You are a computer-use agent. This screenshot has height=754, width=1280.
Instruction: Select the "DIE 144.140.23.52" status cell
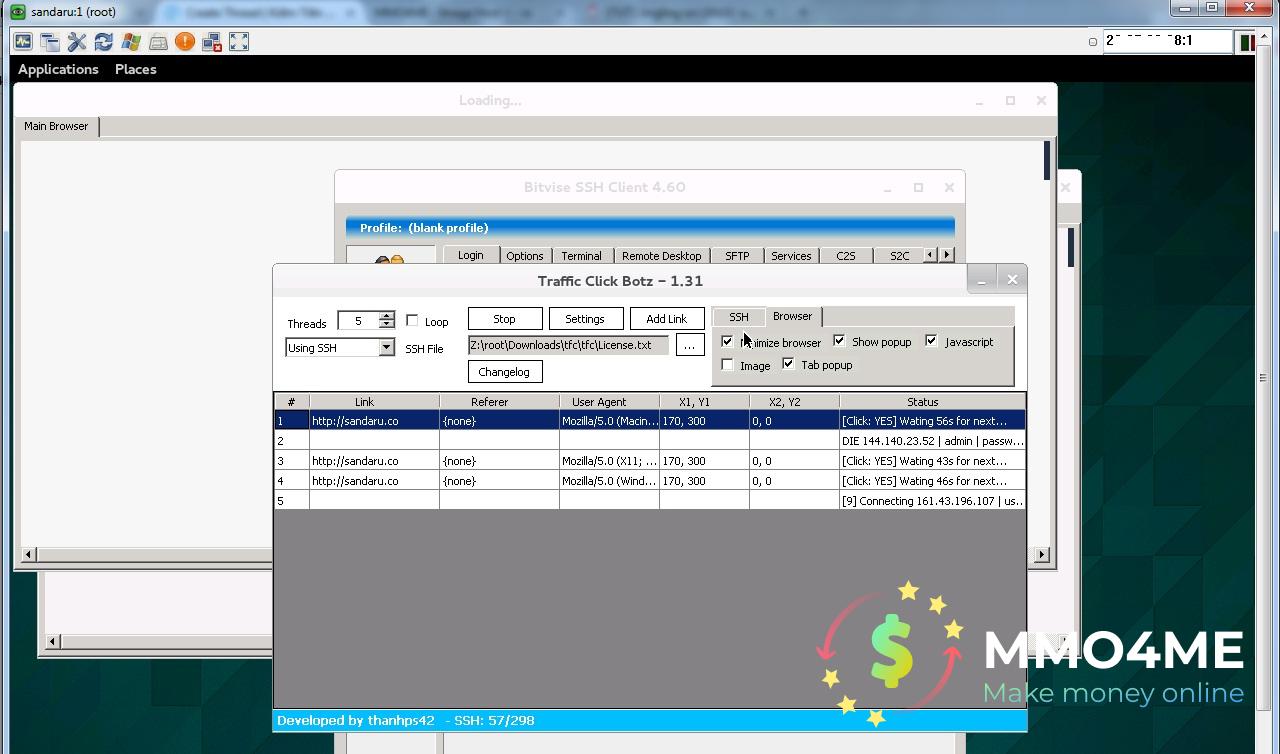coord(932,441)
